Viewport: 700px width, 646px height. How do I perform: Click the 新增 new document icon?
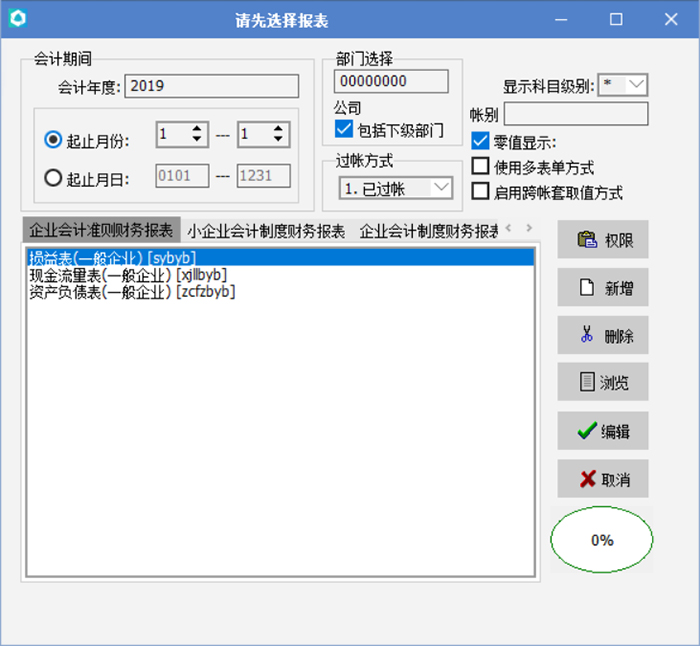(588, 288)
